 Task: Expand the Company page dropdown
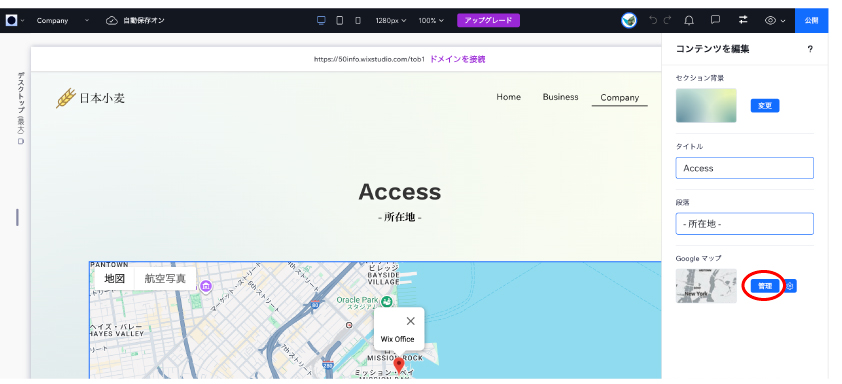[87, 20]
